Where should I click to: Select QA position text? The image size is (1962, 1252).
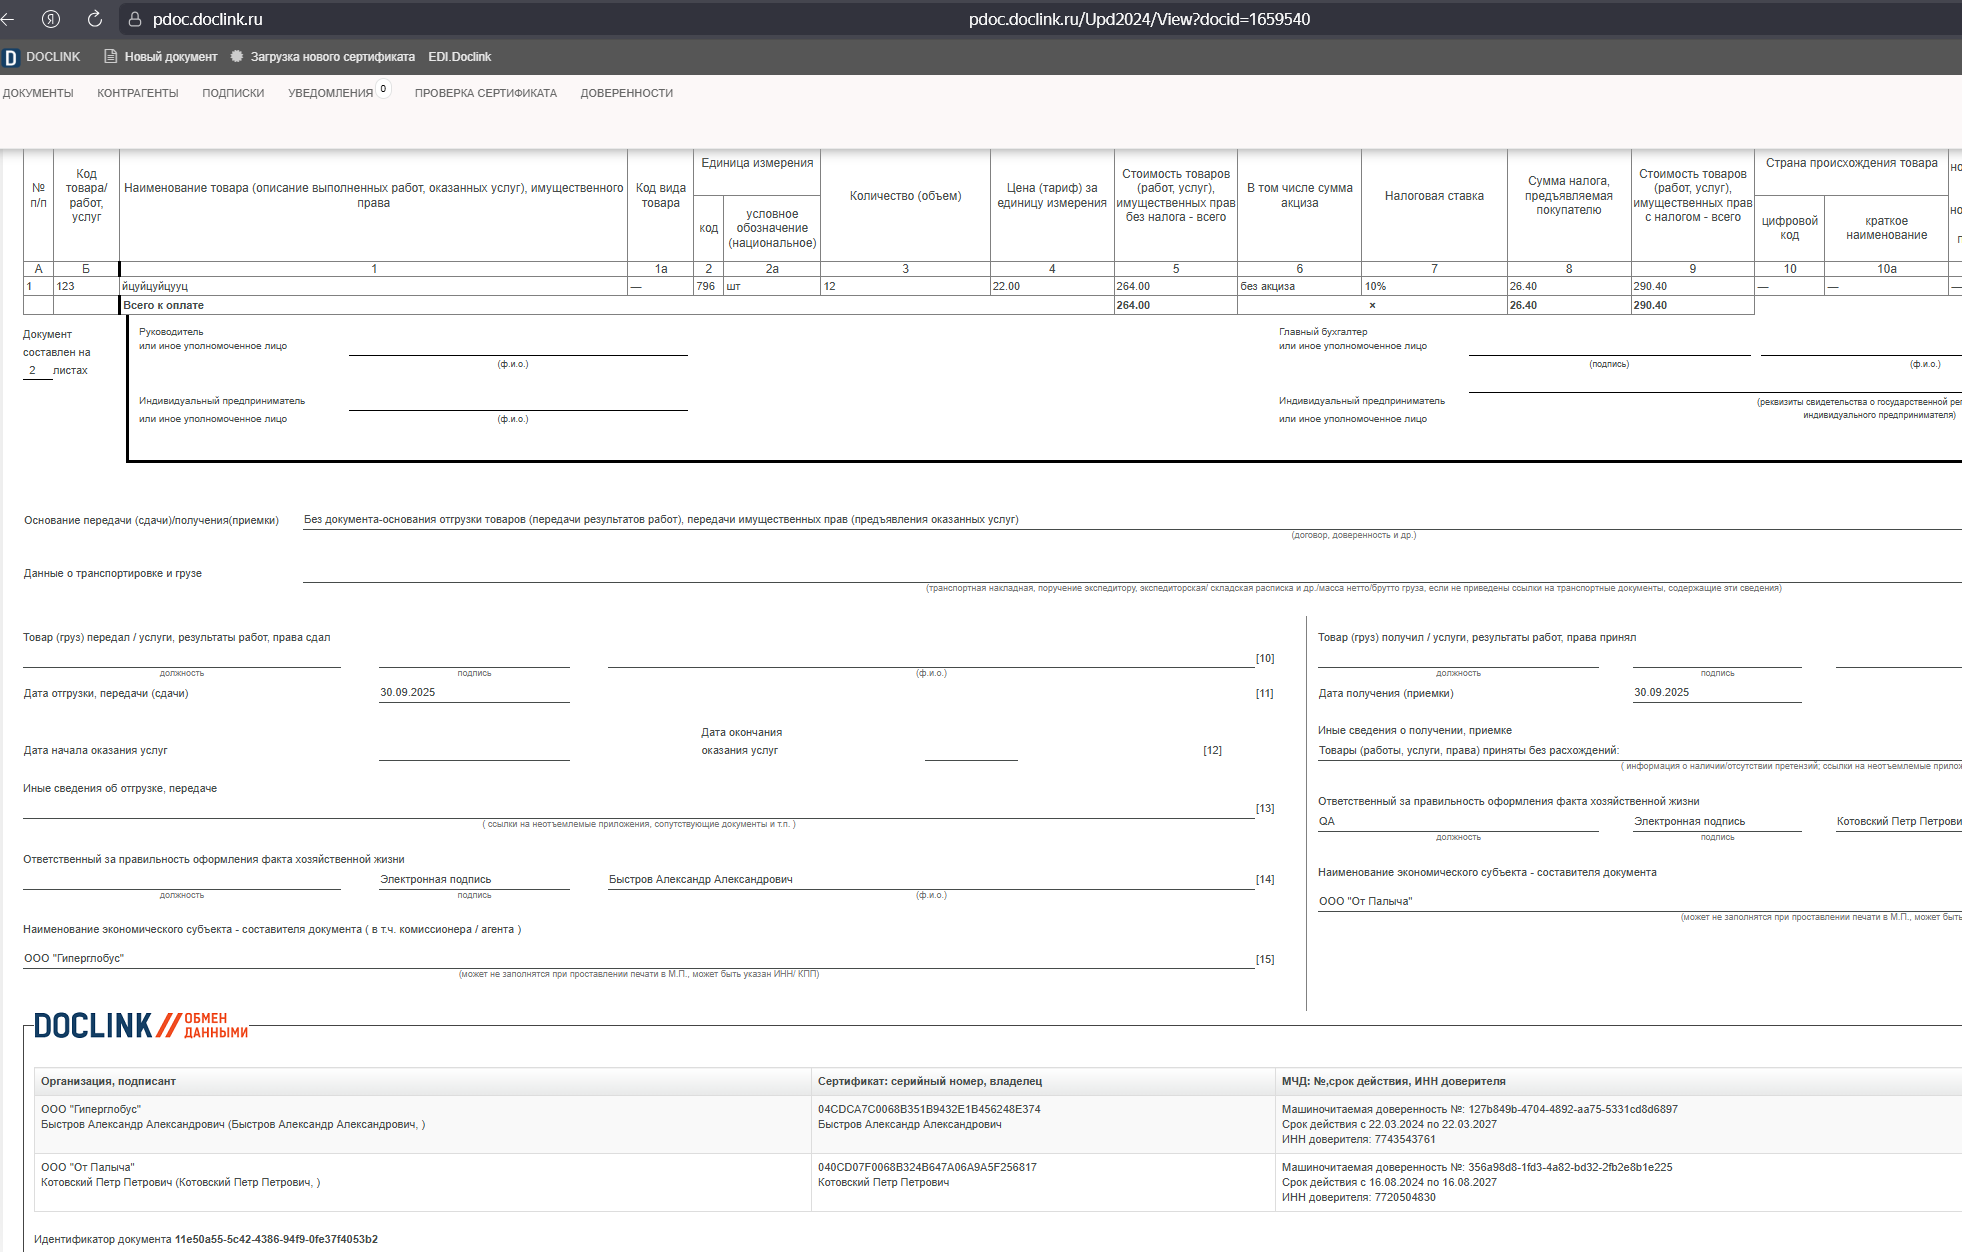click(1326, 821)
